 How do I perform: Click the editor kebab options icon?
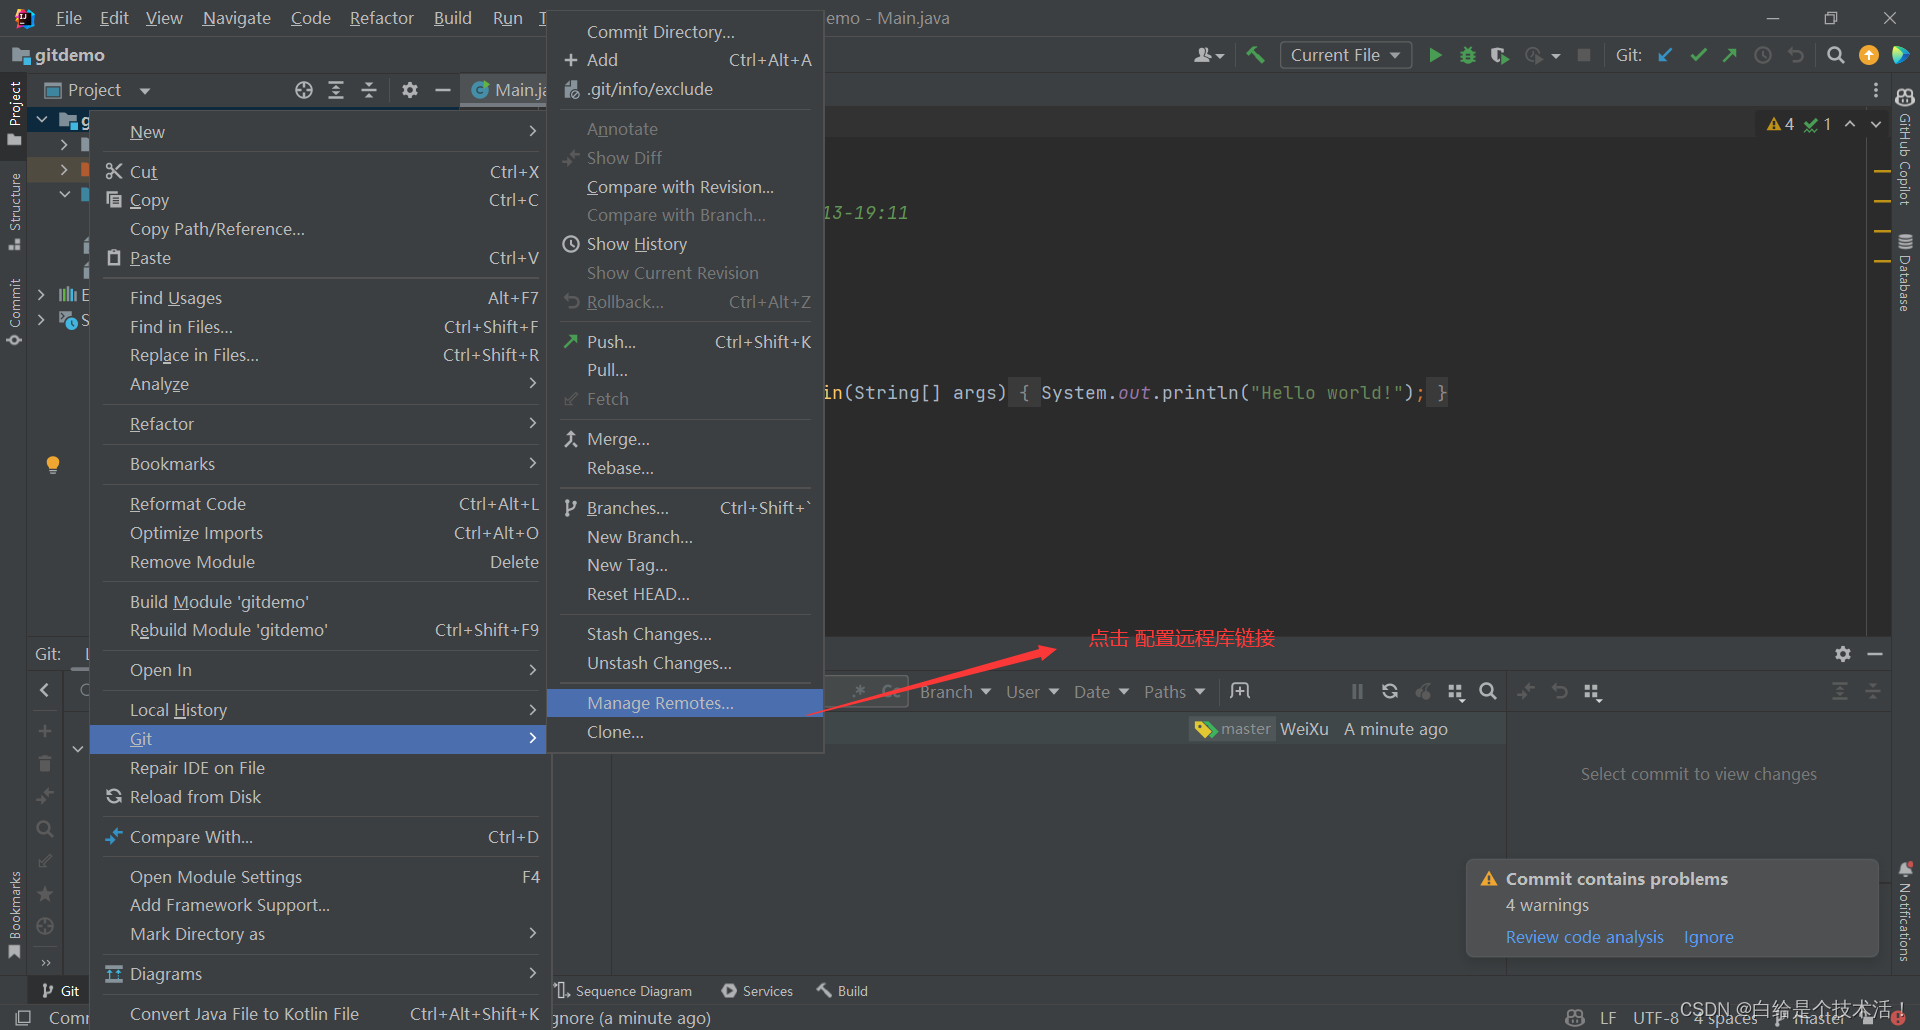1876,90
